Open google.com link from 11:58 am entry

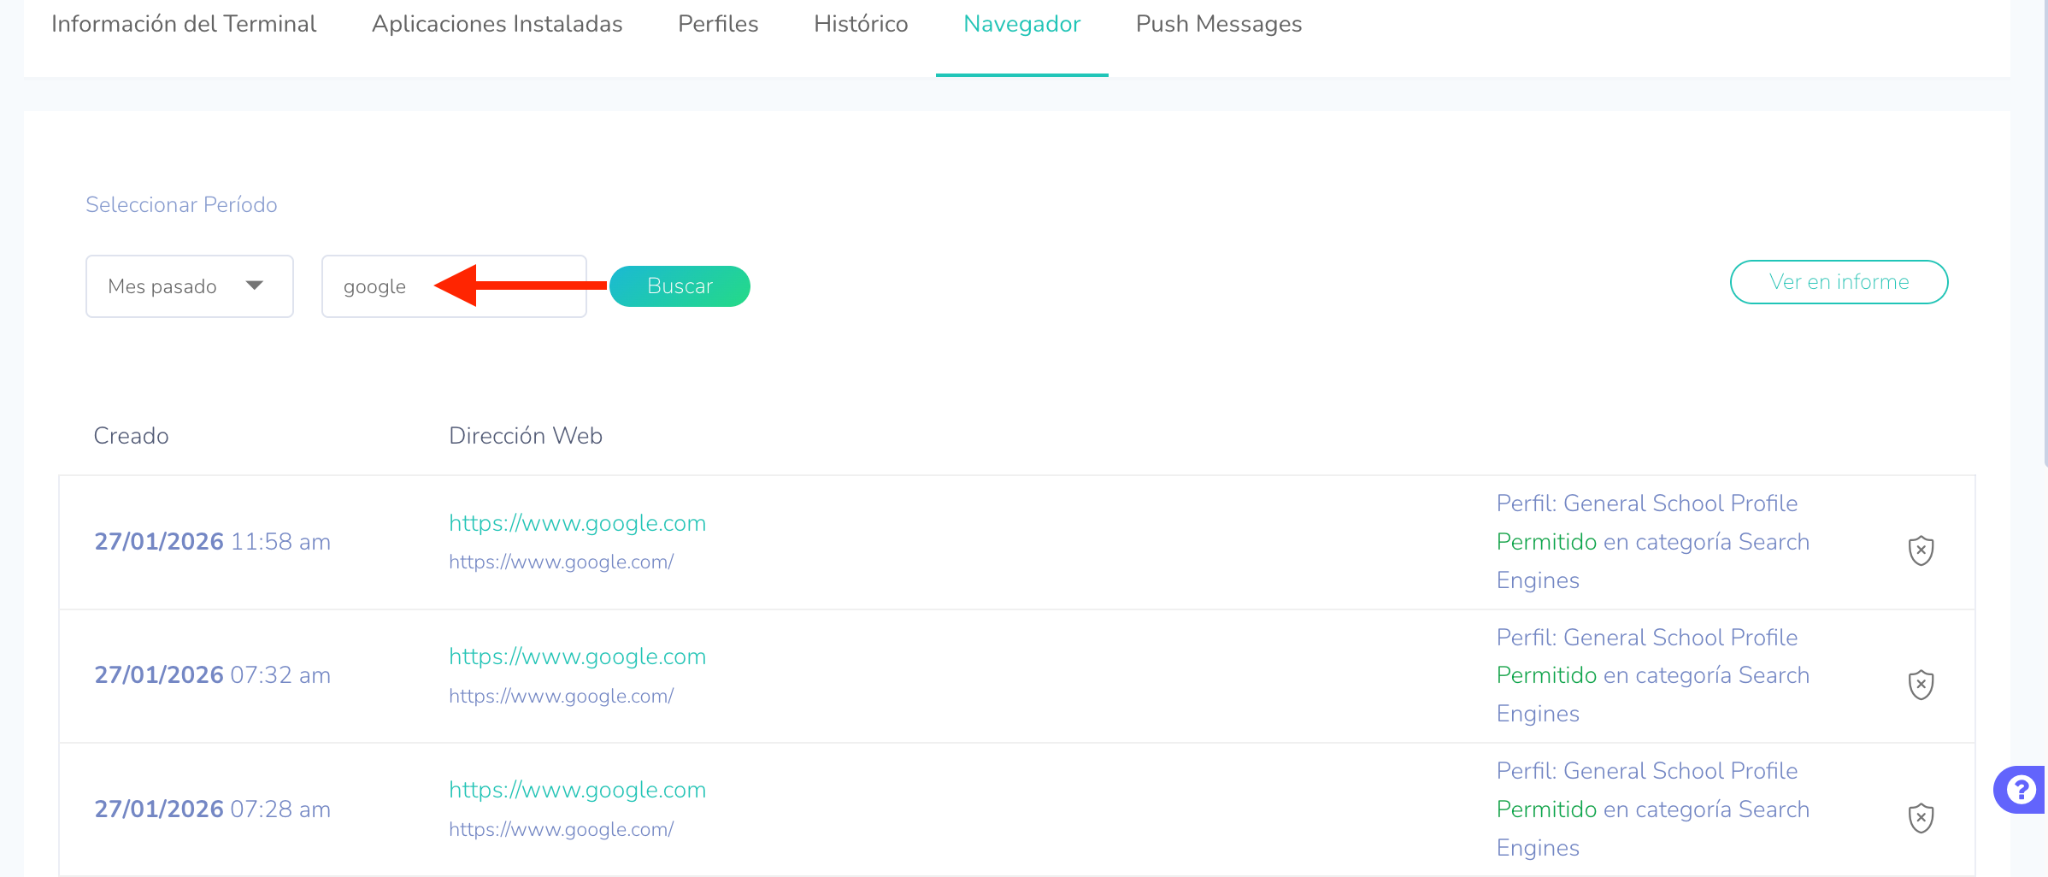point(577,523)
